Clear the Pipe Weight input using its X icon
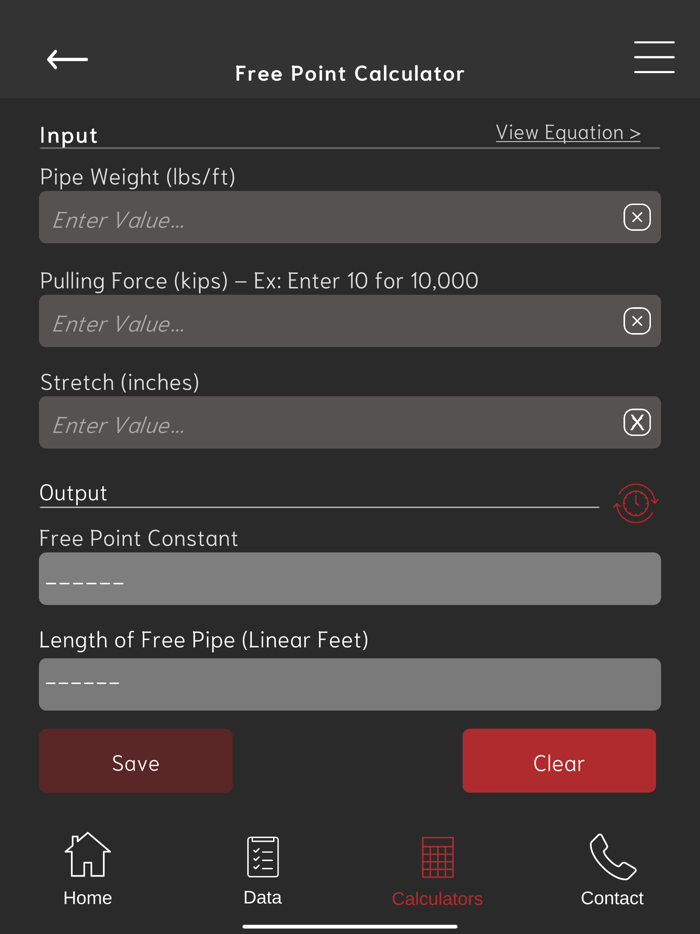The width and height of the screenshot is (700, 934). [637, 217]
